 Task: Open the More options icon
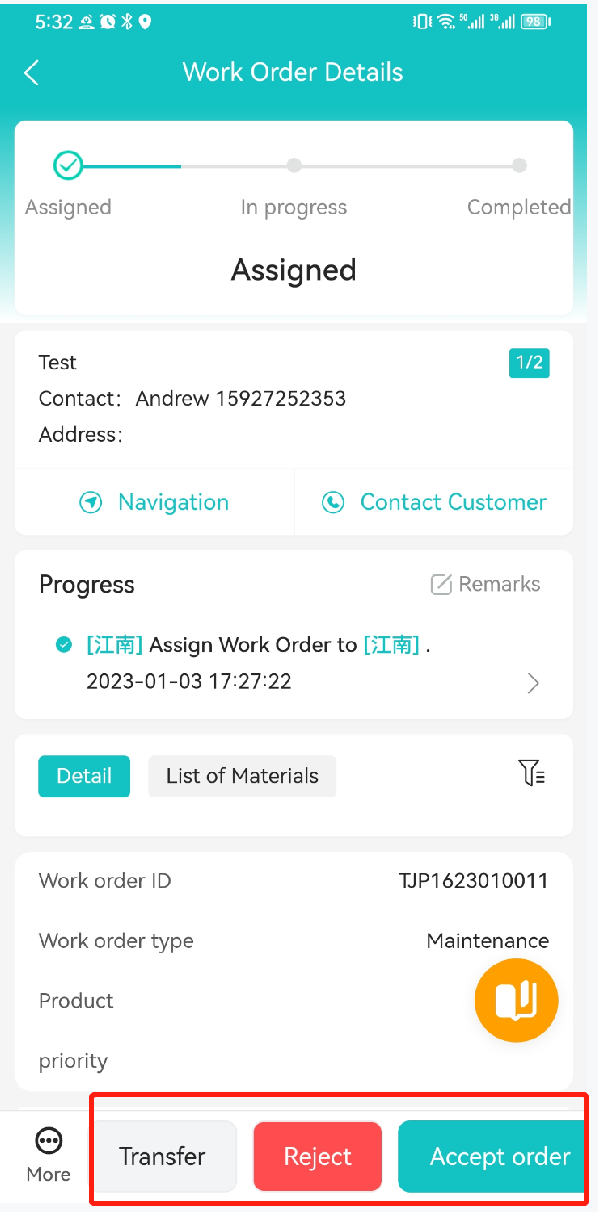click(x=48, y=1141)
